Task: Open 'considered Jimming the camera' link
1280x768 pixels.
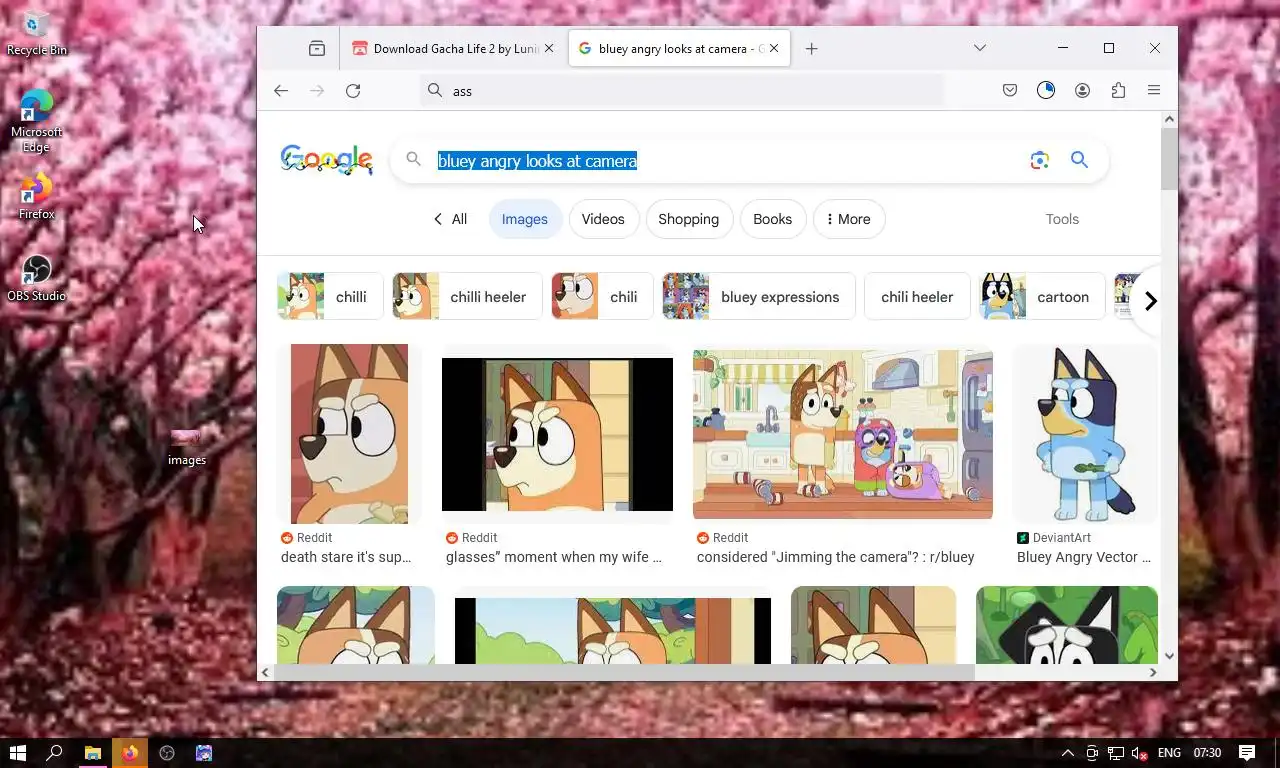Action: coord(835,557)
